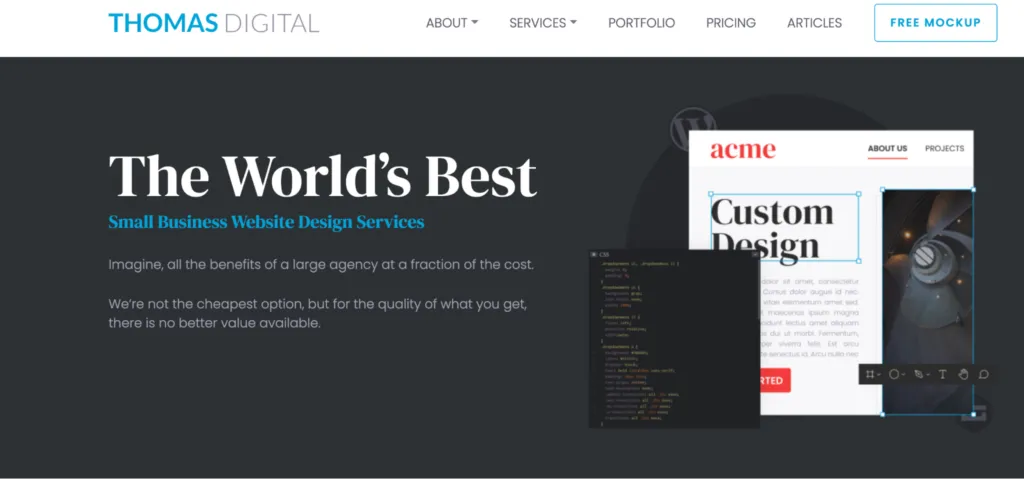Visit the Articles page
Screen dimensions: 1024x479
[x=814, y=23]
